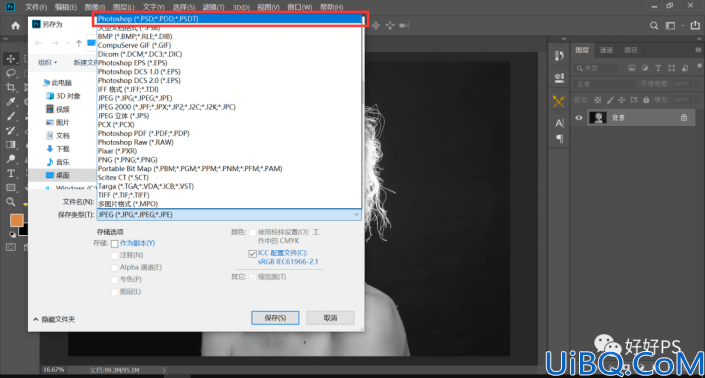The height and width of the screenshot is (378, 705).
Task: Select the Lasso tool
Action: [x=11, y=73]
